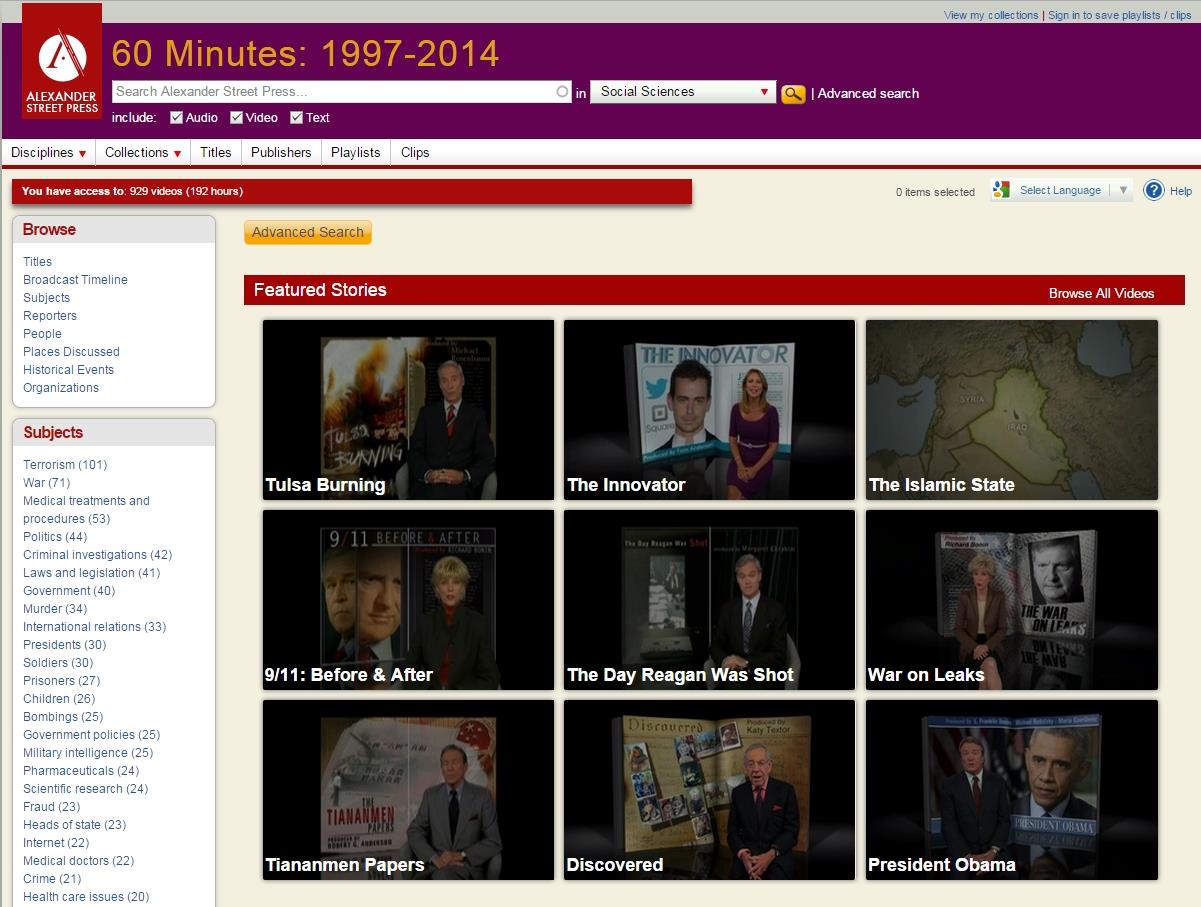This screenshot has width=1201, height=907.
Task: Open the Select Language dropdown
Action: [1060, 190]
